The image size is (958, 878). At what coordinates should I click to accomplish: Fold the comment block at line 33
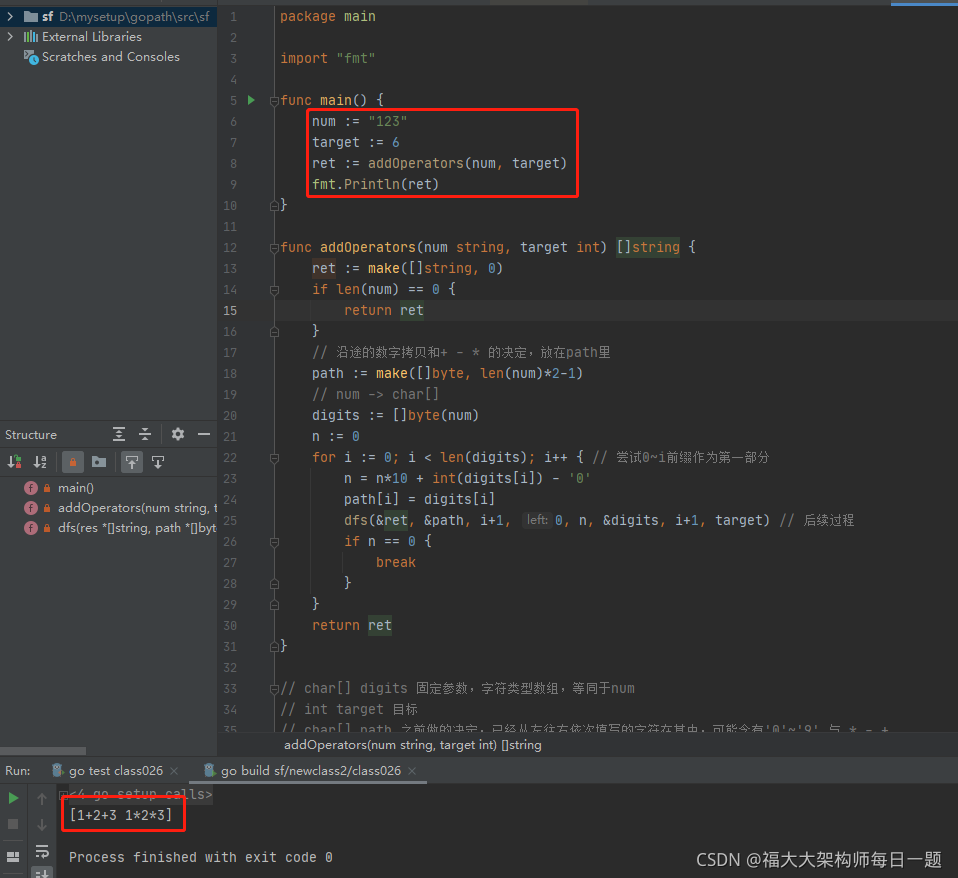tap(274, 689)
